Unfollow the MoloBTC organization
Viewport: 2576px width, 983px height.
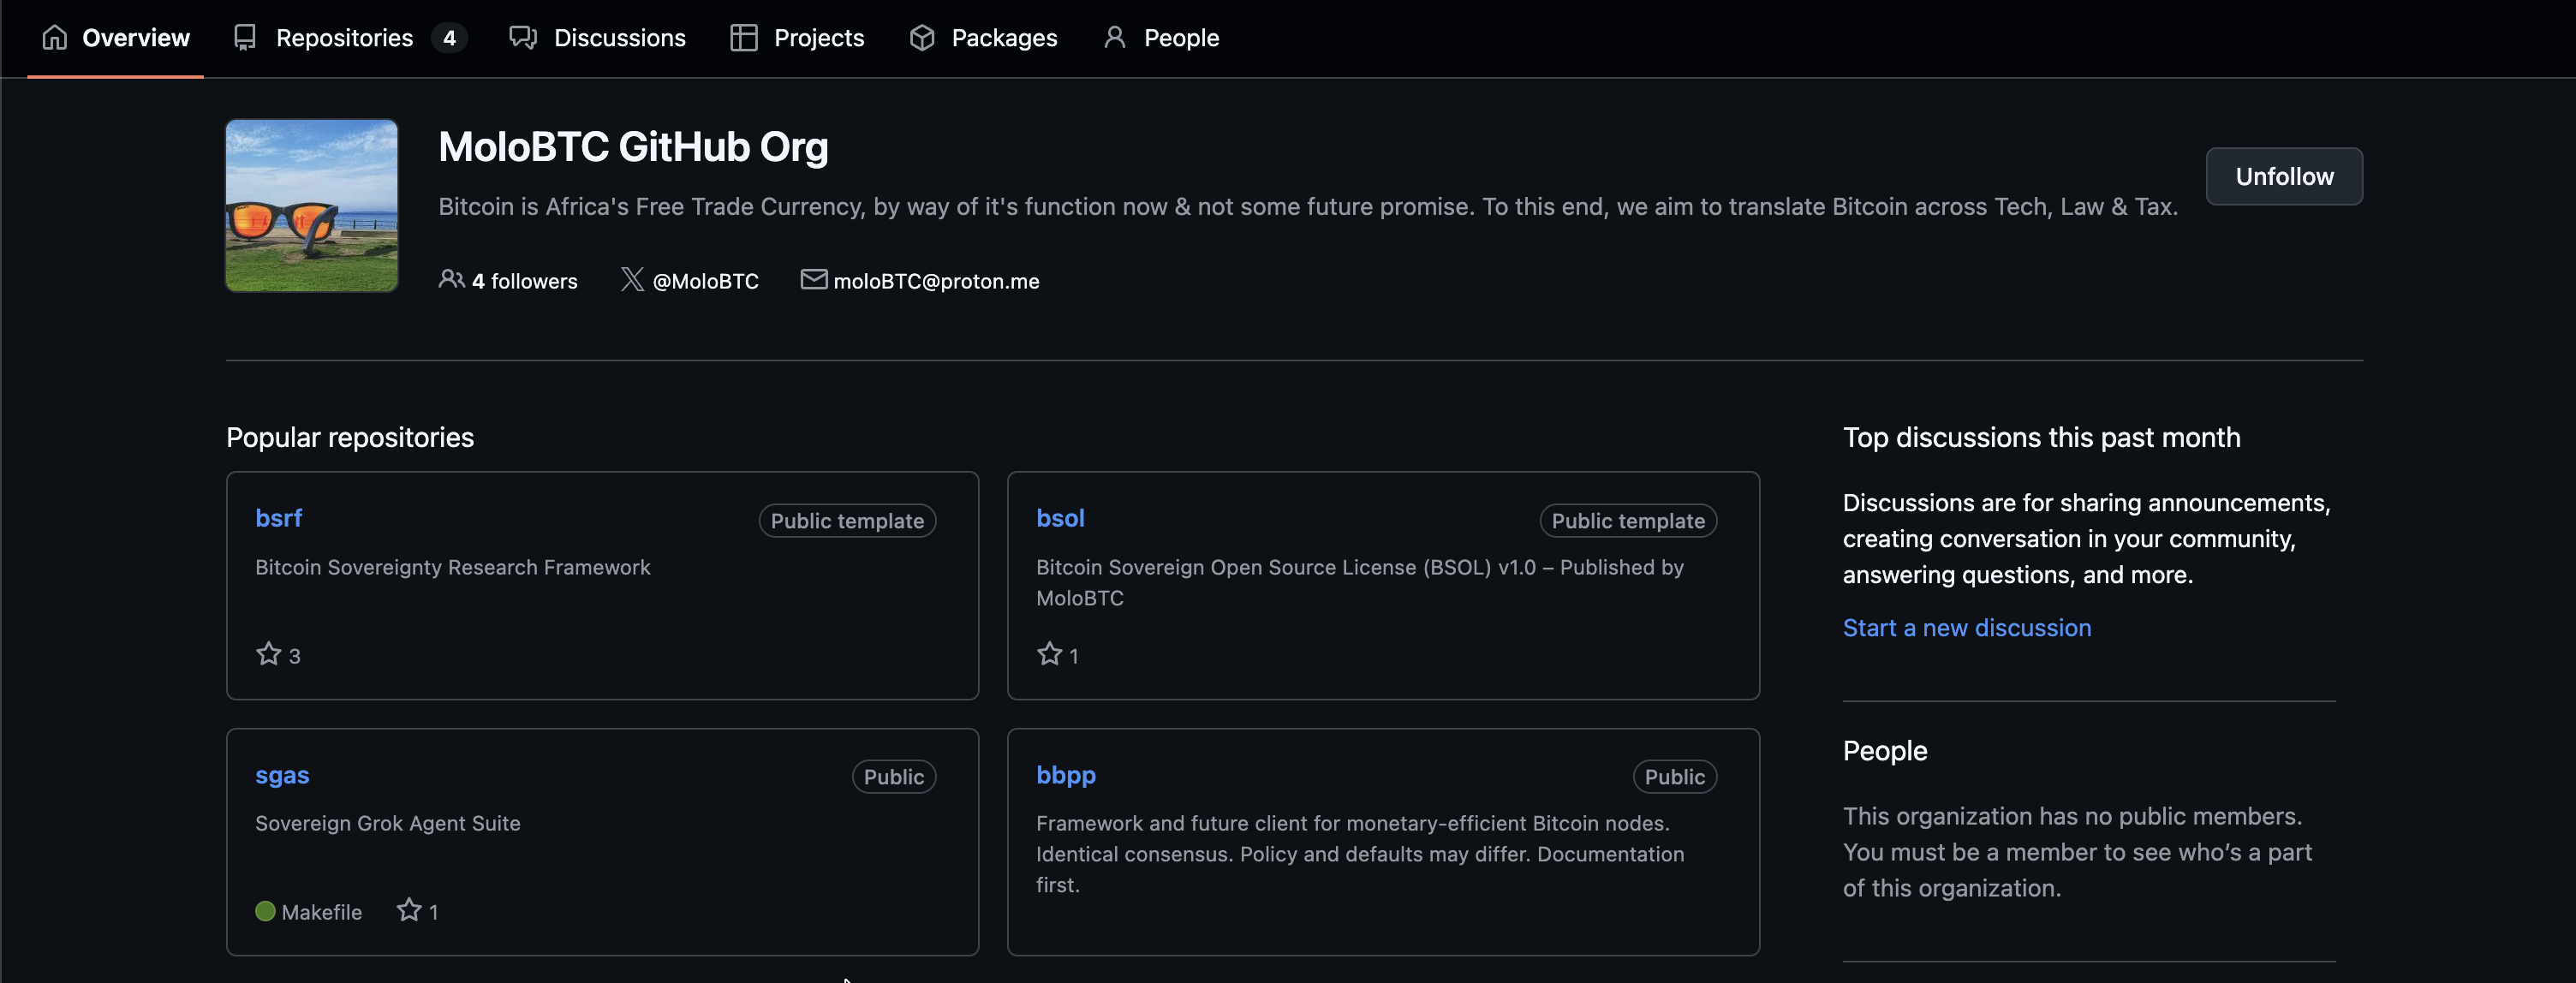pyautogui.click(x=2284, y=176)
